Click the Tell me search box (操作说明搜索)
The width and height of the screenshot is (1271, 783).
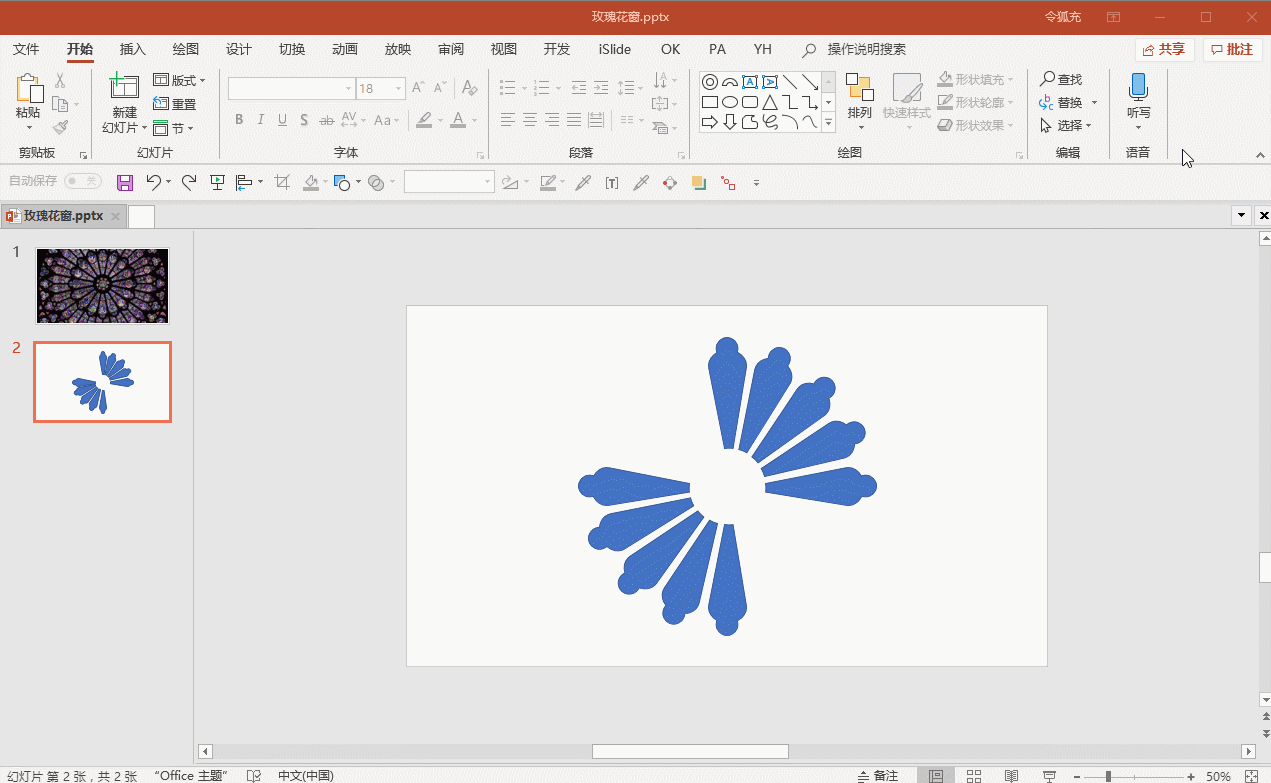pyautogui.click(x=866, y=49)
